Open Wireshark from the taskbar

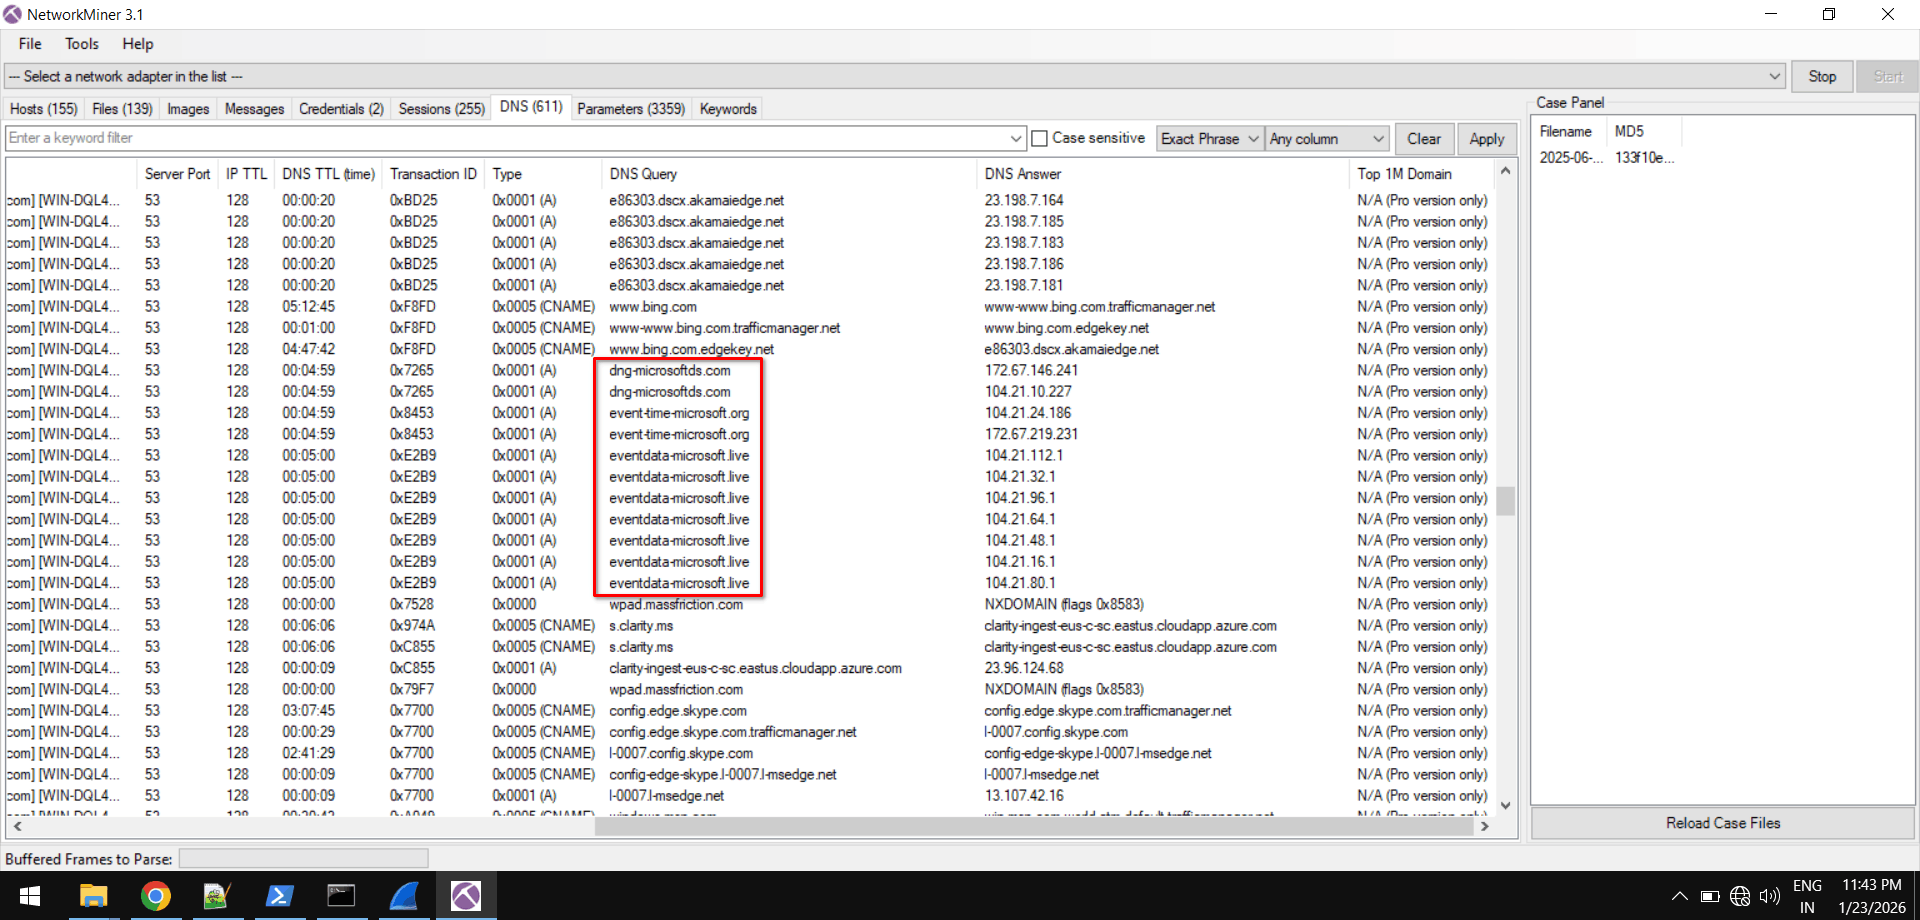click(404, 895)
